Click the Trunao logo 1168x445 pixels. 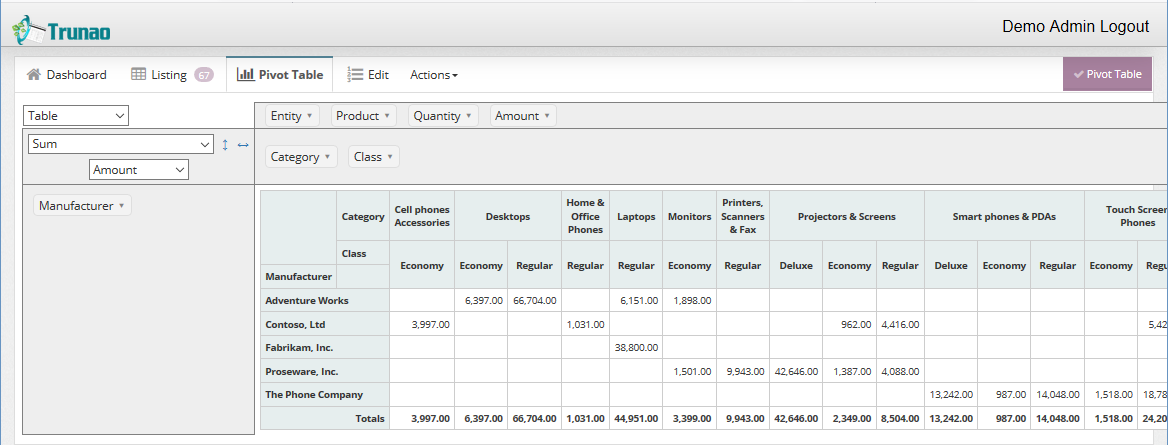[61, 30]
